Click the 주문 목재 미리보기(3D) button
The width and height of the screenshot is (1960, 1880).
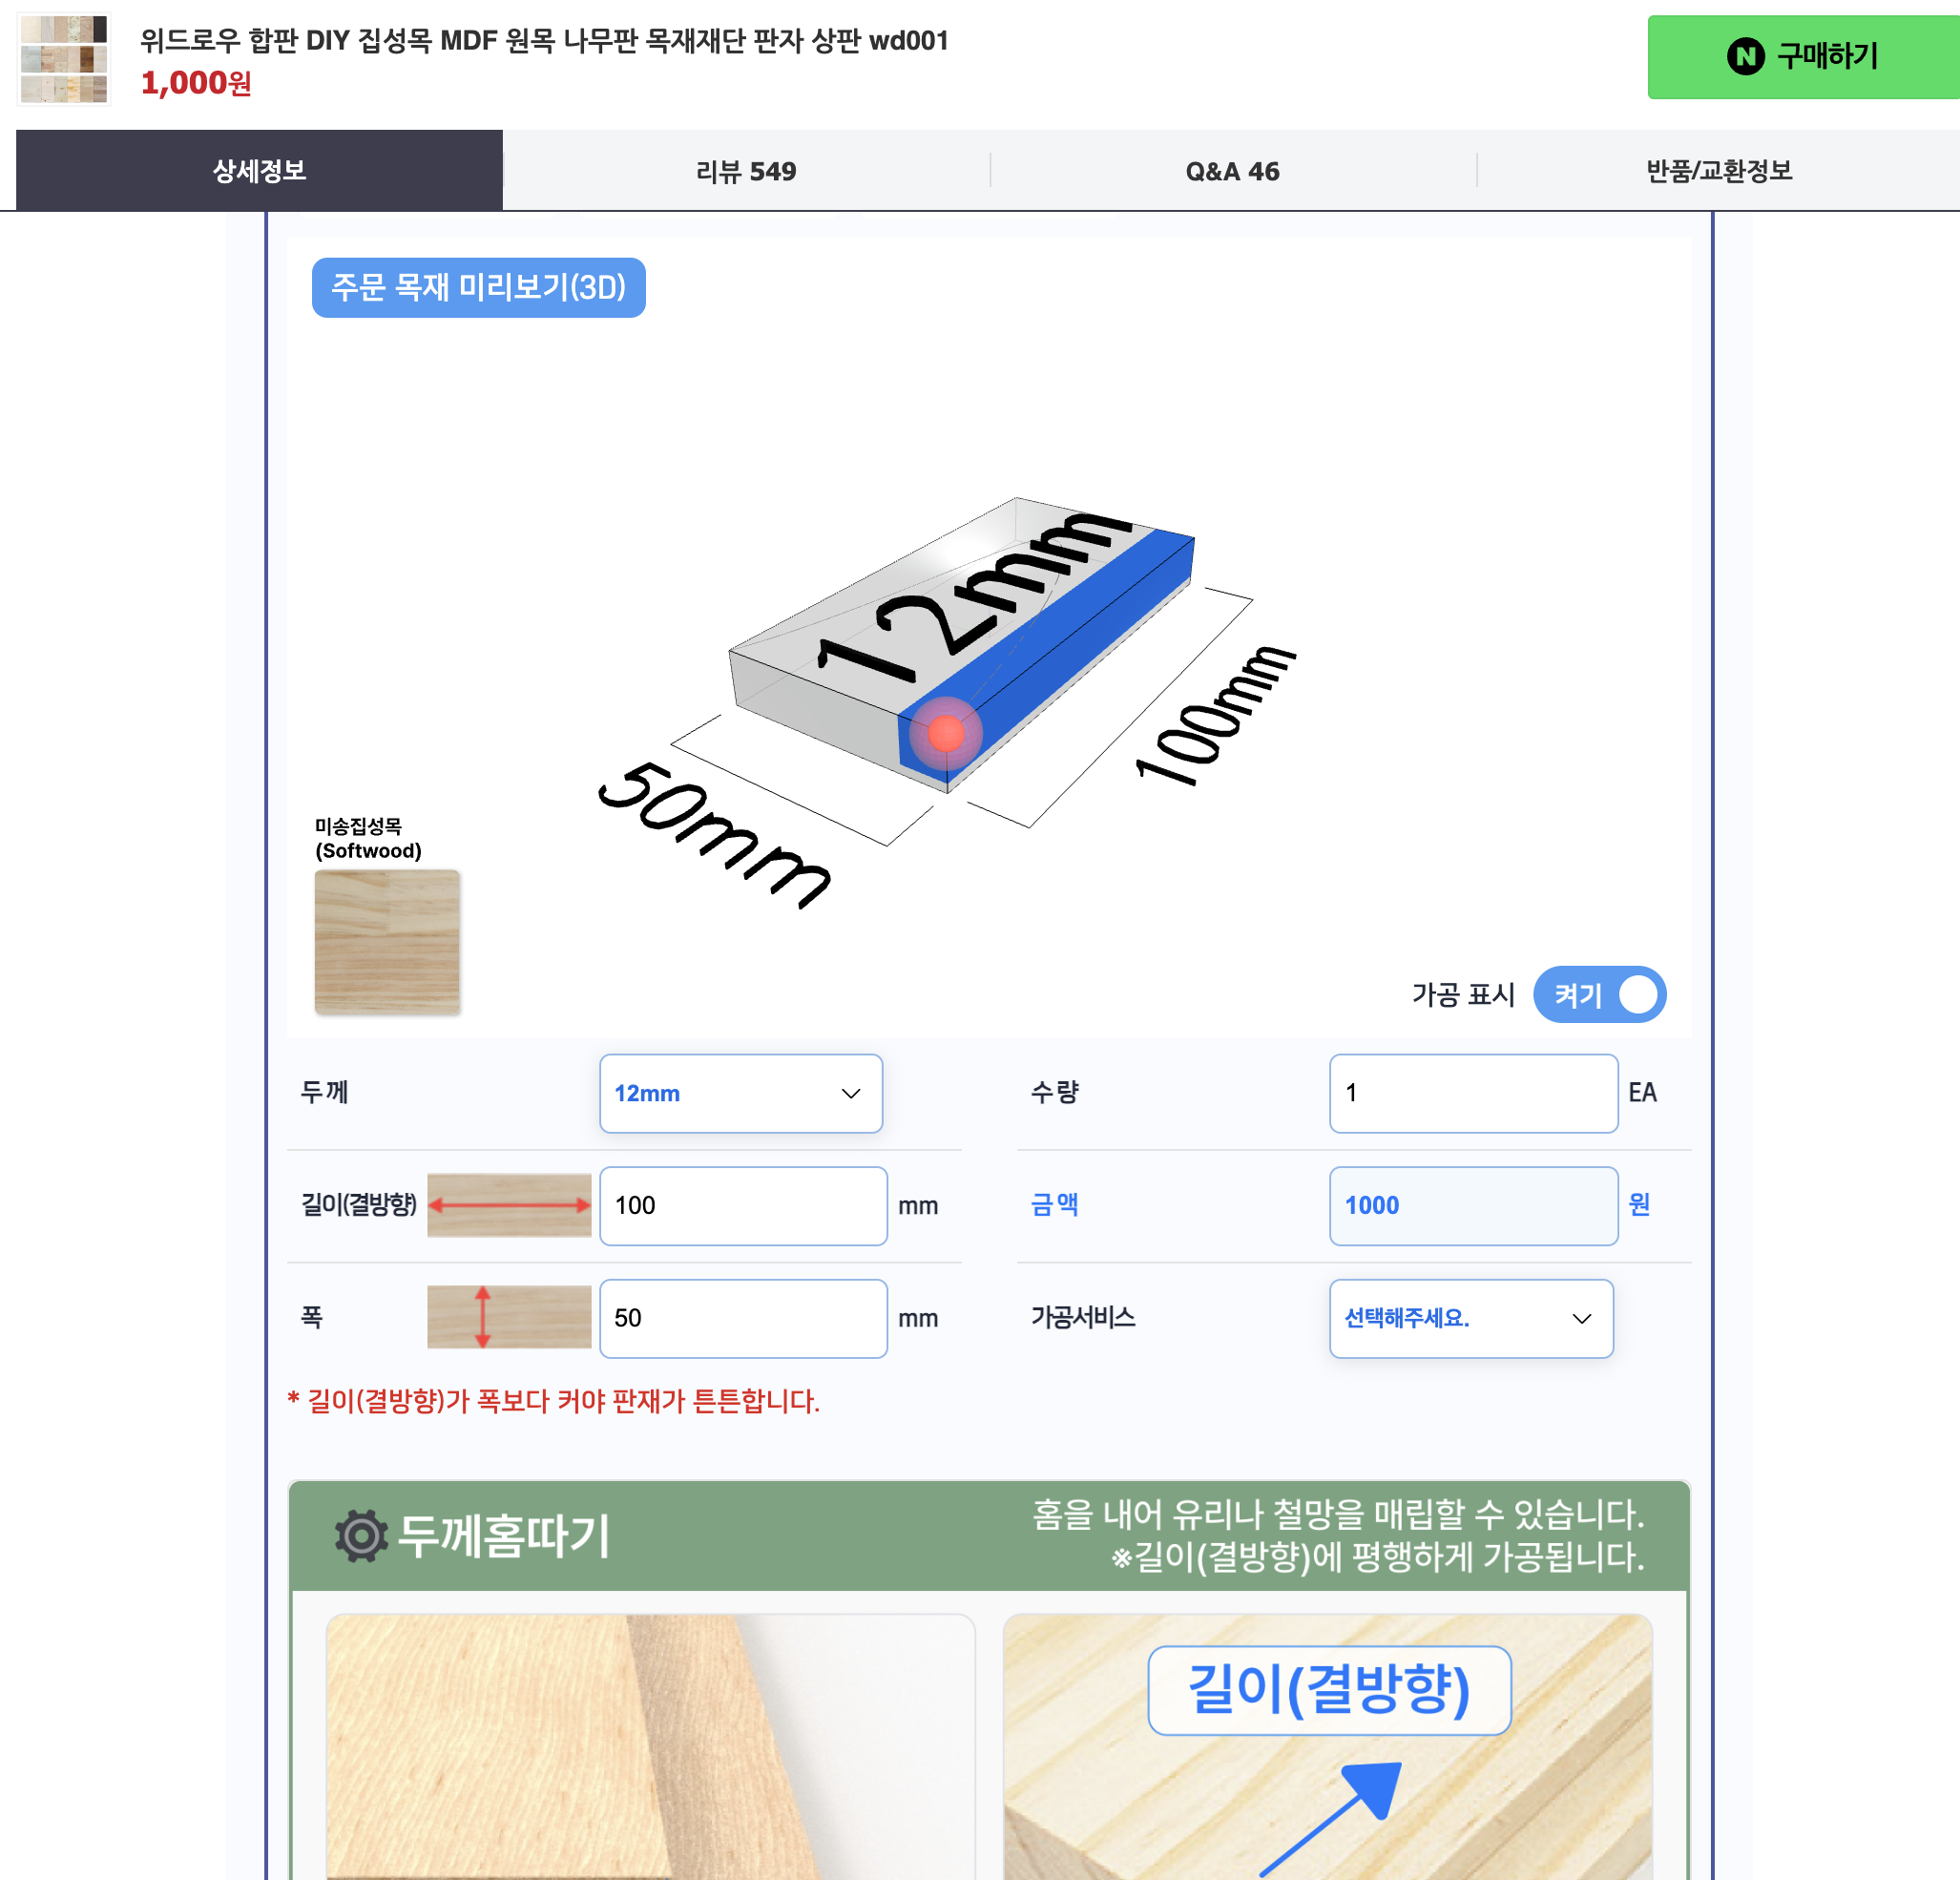478,287
